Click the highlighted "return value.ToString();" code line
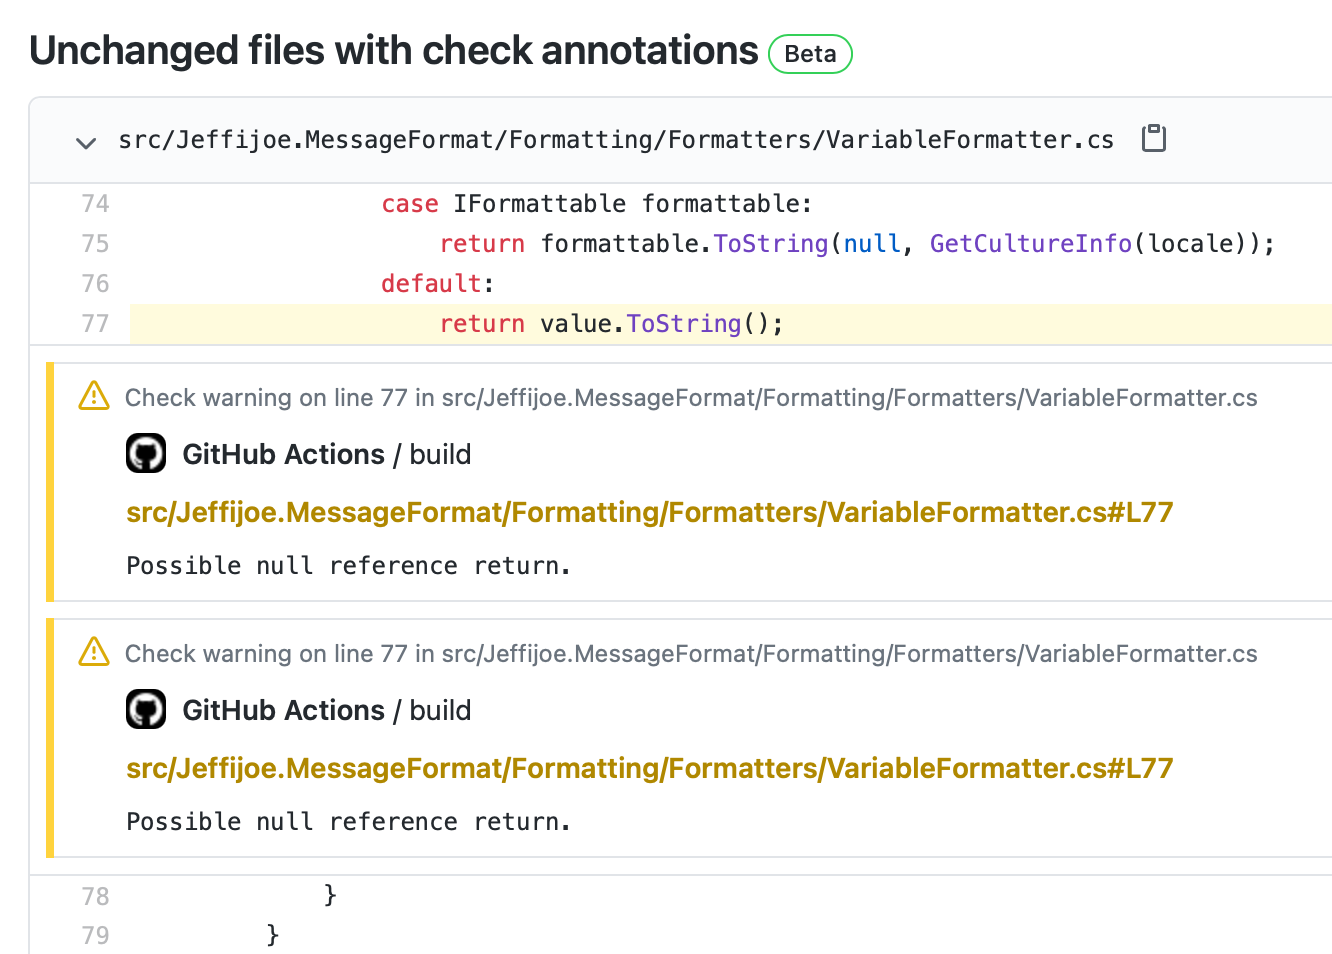Screen dimensions: 1332x954 click(x=731, y=324)
